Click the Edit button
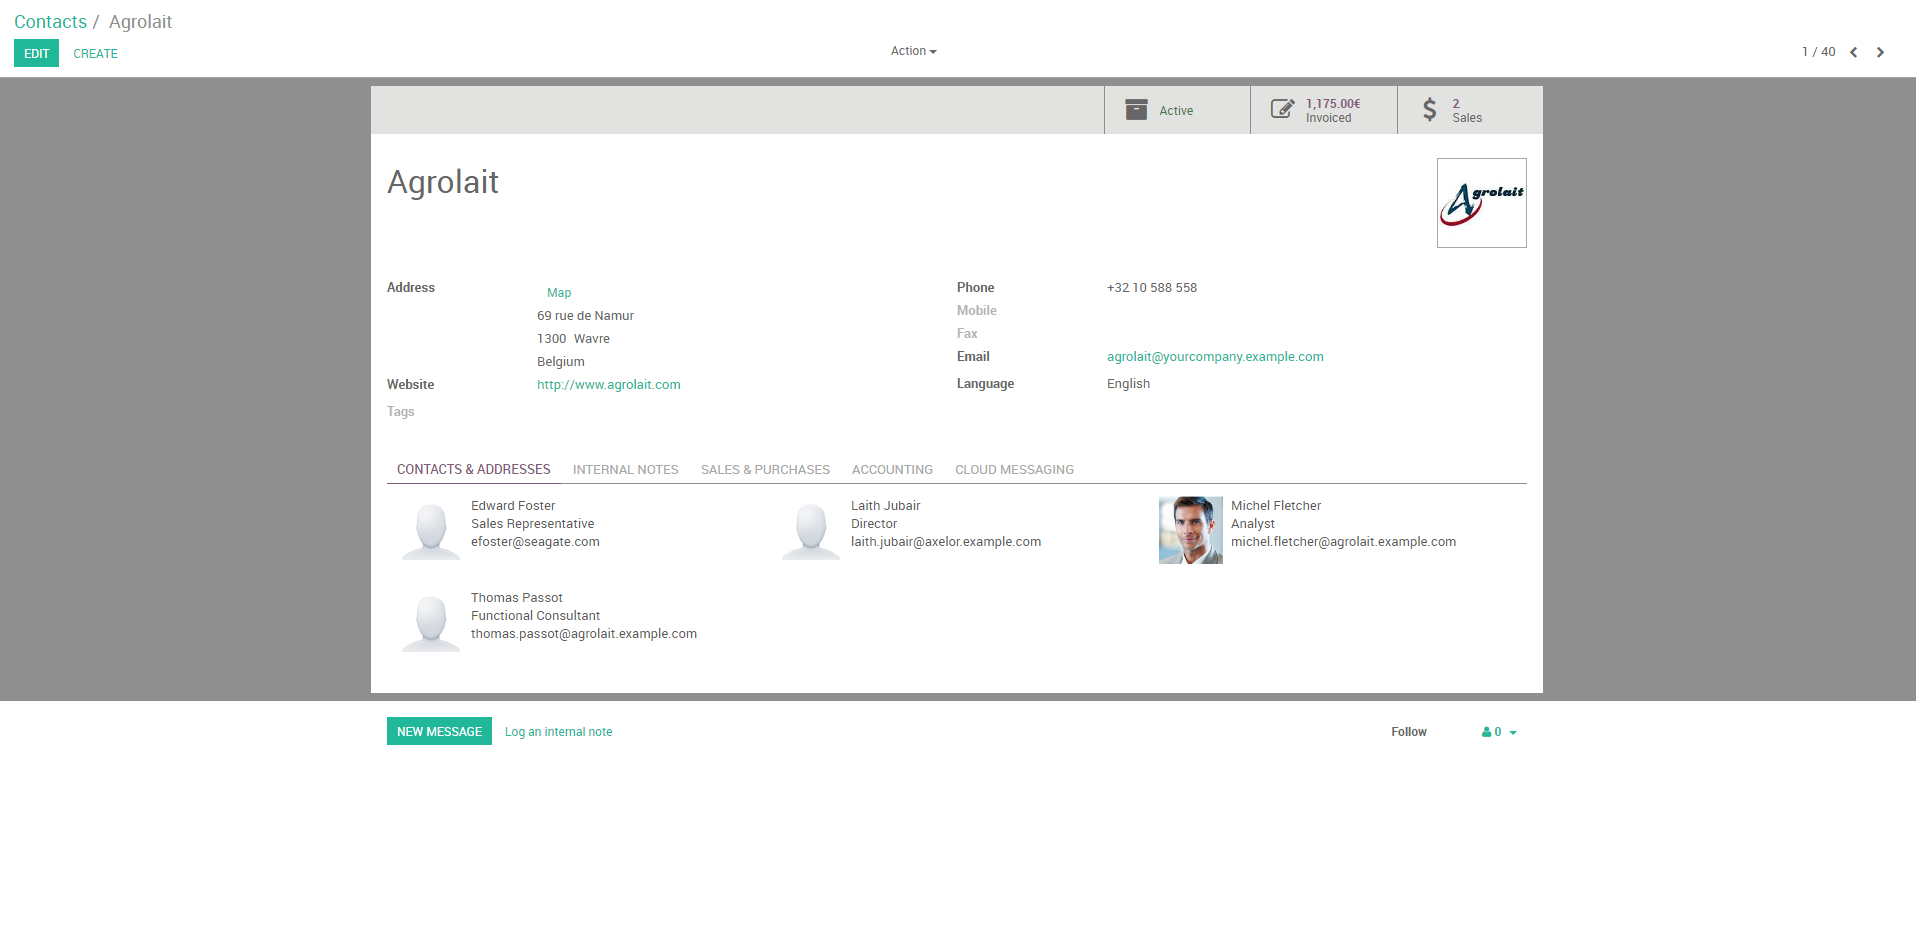The width and height of the screenshot is (1916, 927). [36, 53]
